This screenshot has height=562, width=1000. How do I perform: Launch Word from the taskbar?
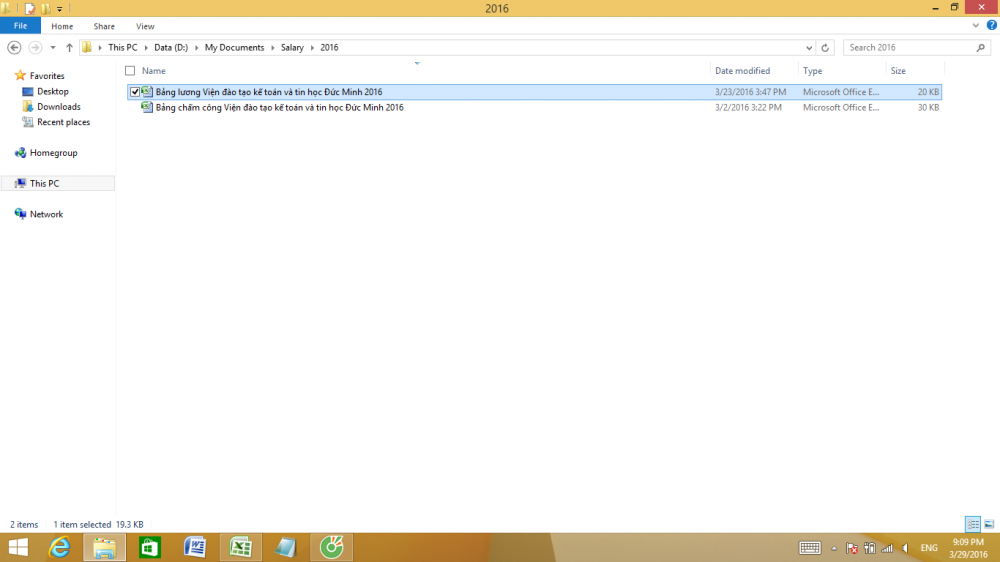tap(195, 547)
